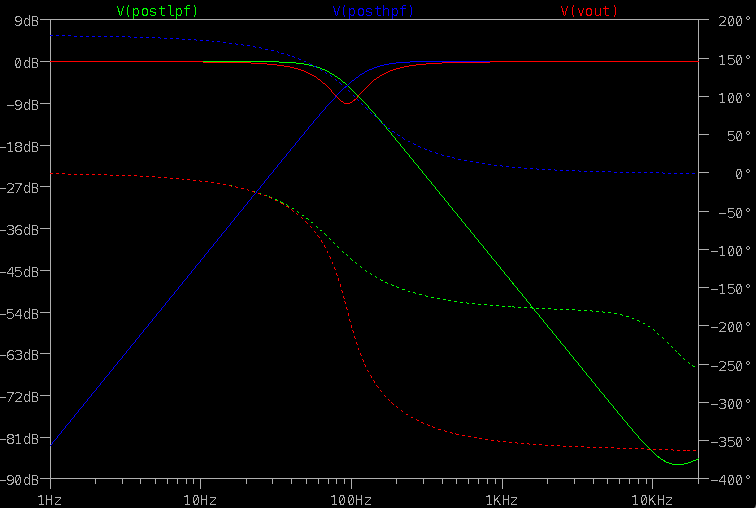The height and width of the screenshot is (508, 756).
Task: Click the green postlpf magnitude minimum past 10KHz
Action: click(678, 464)
